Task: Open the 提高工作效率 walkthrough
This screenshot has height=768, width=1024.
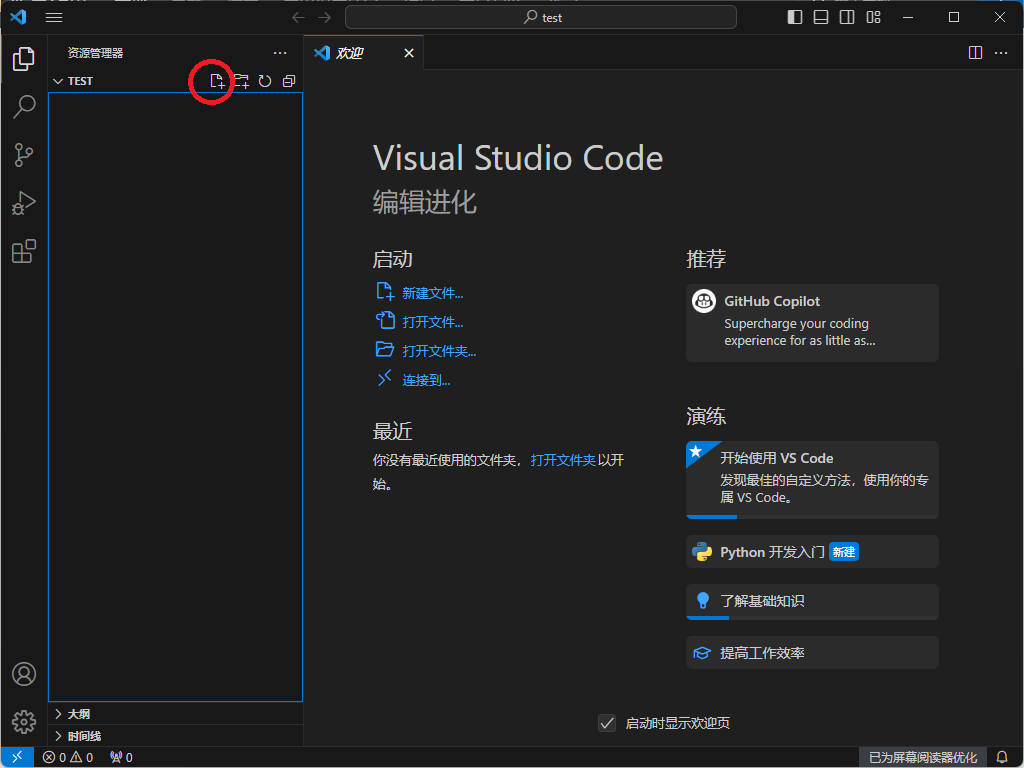Action: click(x=812, y=652)
